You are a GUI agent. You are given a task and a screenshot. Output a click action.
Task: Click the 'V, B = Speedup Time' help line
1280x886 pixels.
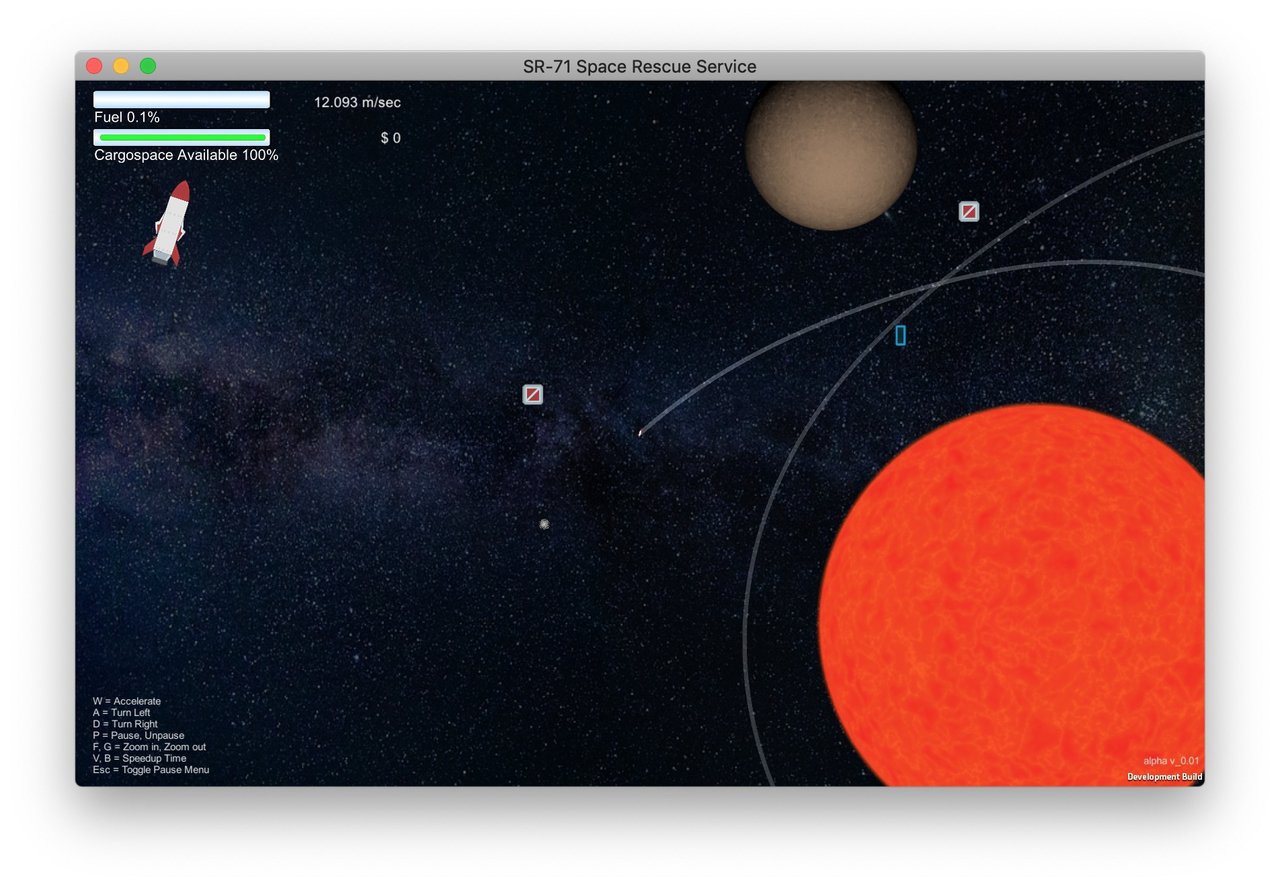pyautogui.click(x=139, y=758)
